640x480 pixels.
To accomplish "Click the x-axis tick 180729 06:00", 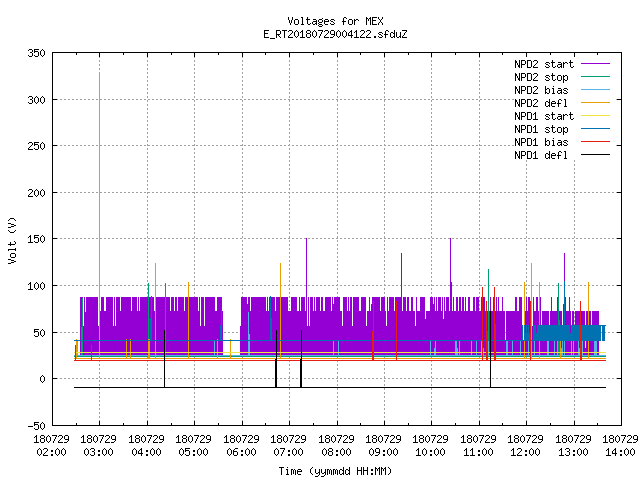I will (x=241, y=446).
